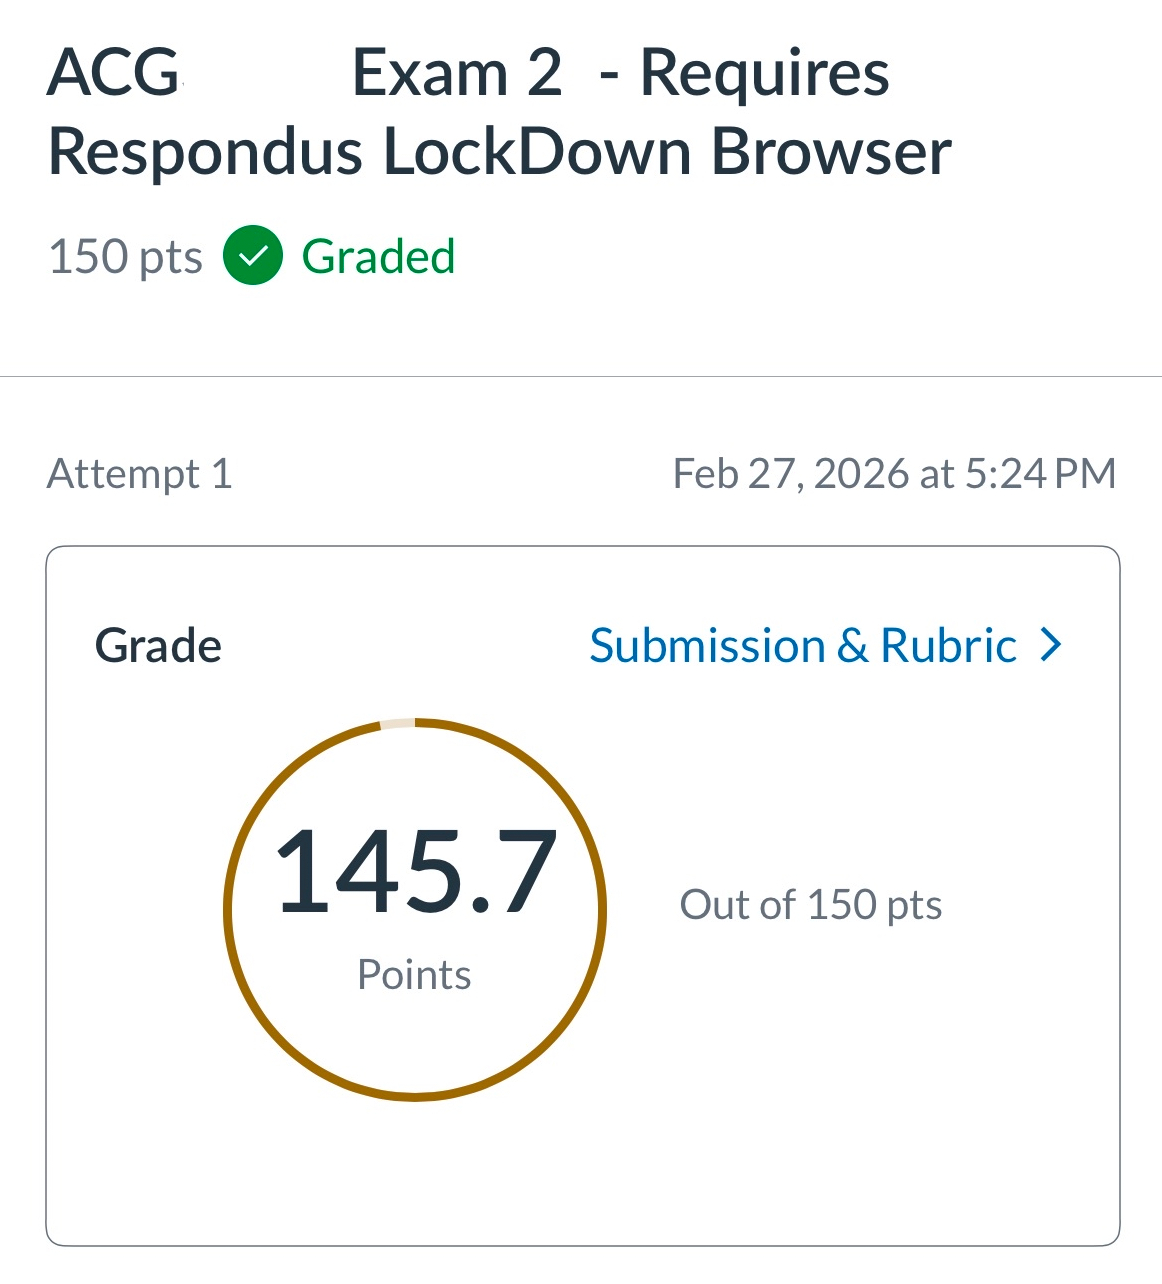Viewport: 1162px width, 1284px height.
Task: Click the 150 pts label under title
Action: (x=125, y=257)
